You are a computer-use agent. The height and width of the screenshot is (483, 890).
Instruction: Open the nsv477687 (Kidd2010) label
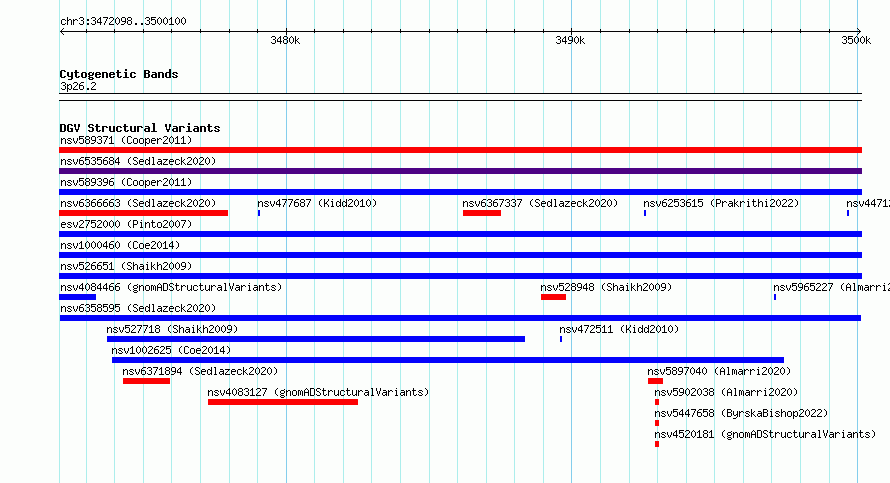[317, 203]
